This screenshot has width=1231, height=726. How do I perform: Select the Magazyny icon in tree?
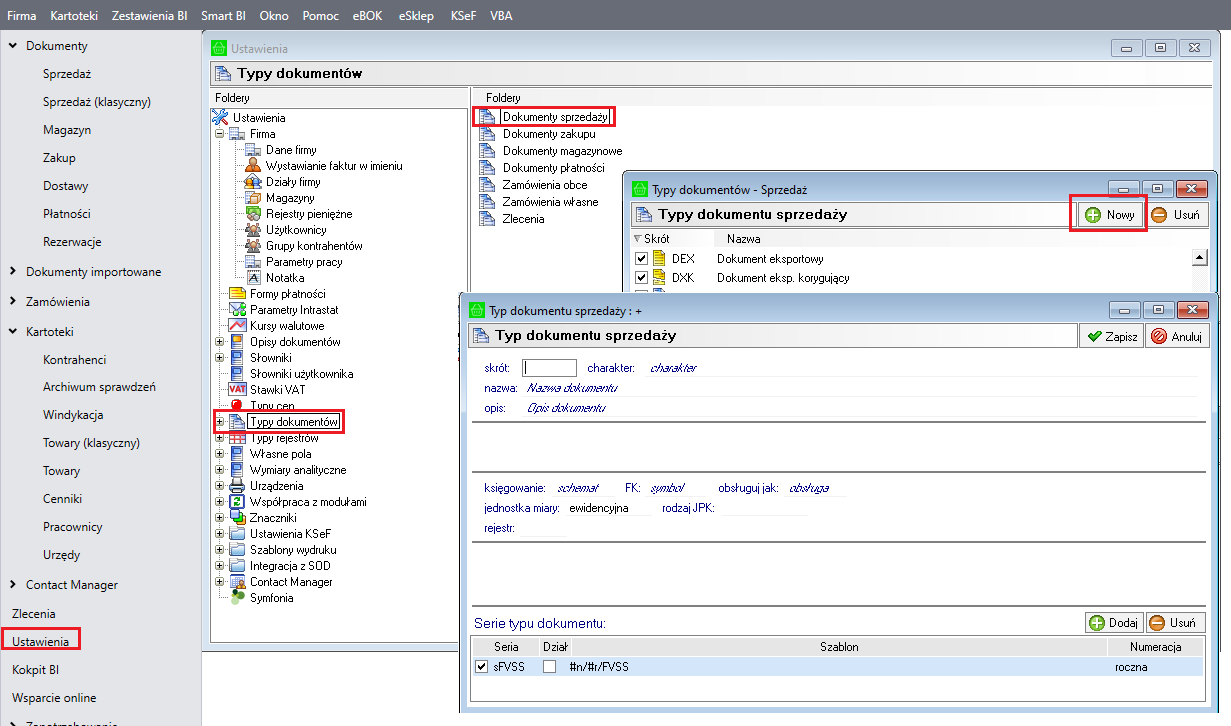pyautogui.click(x=253, y=198)
